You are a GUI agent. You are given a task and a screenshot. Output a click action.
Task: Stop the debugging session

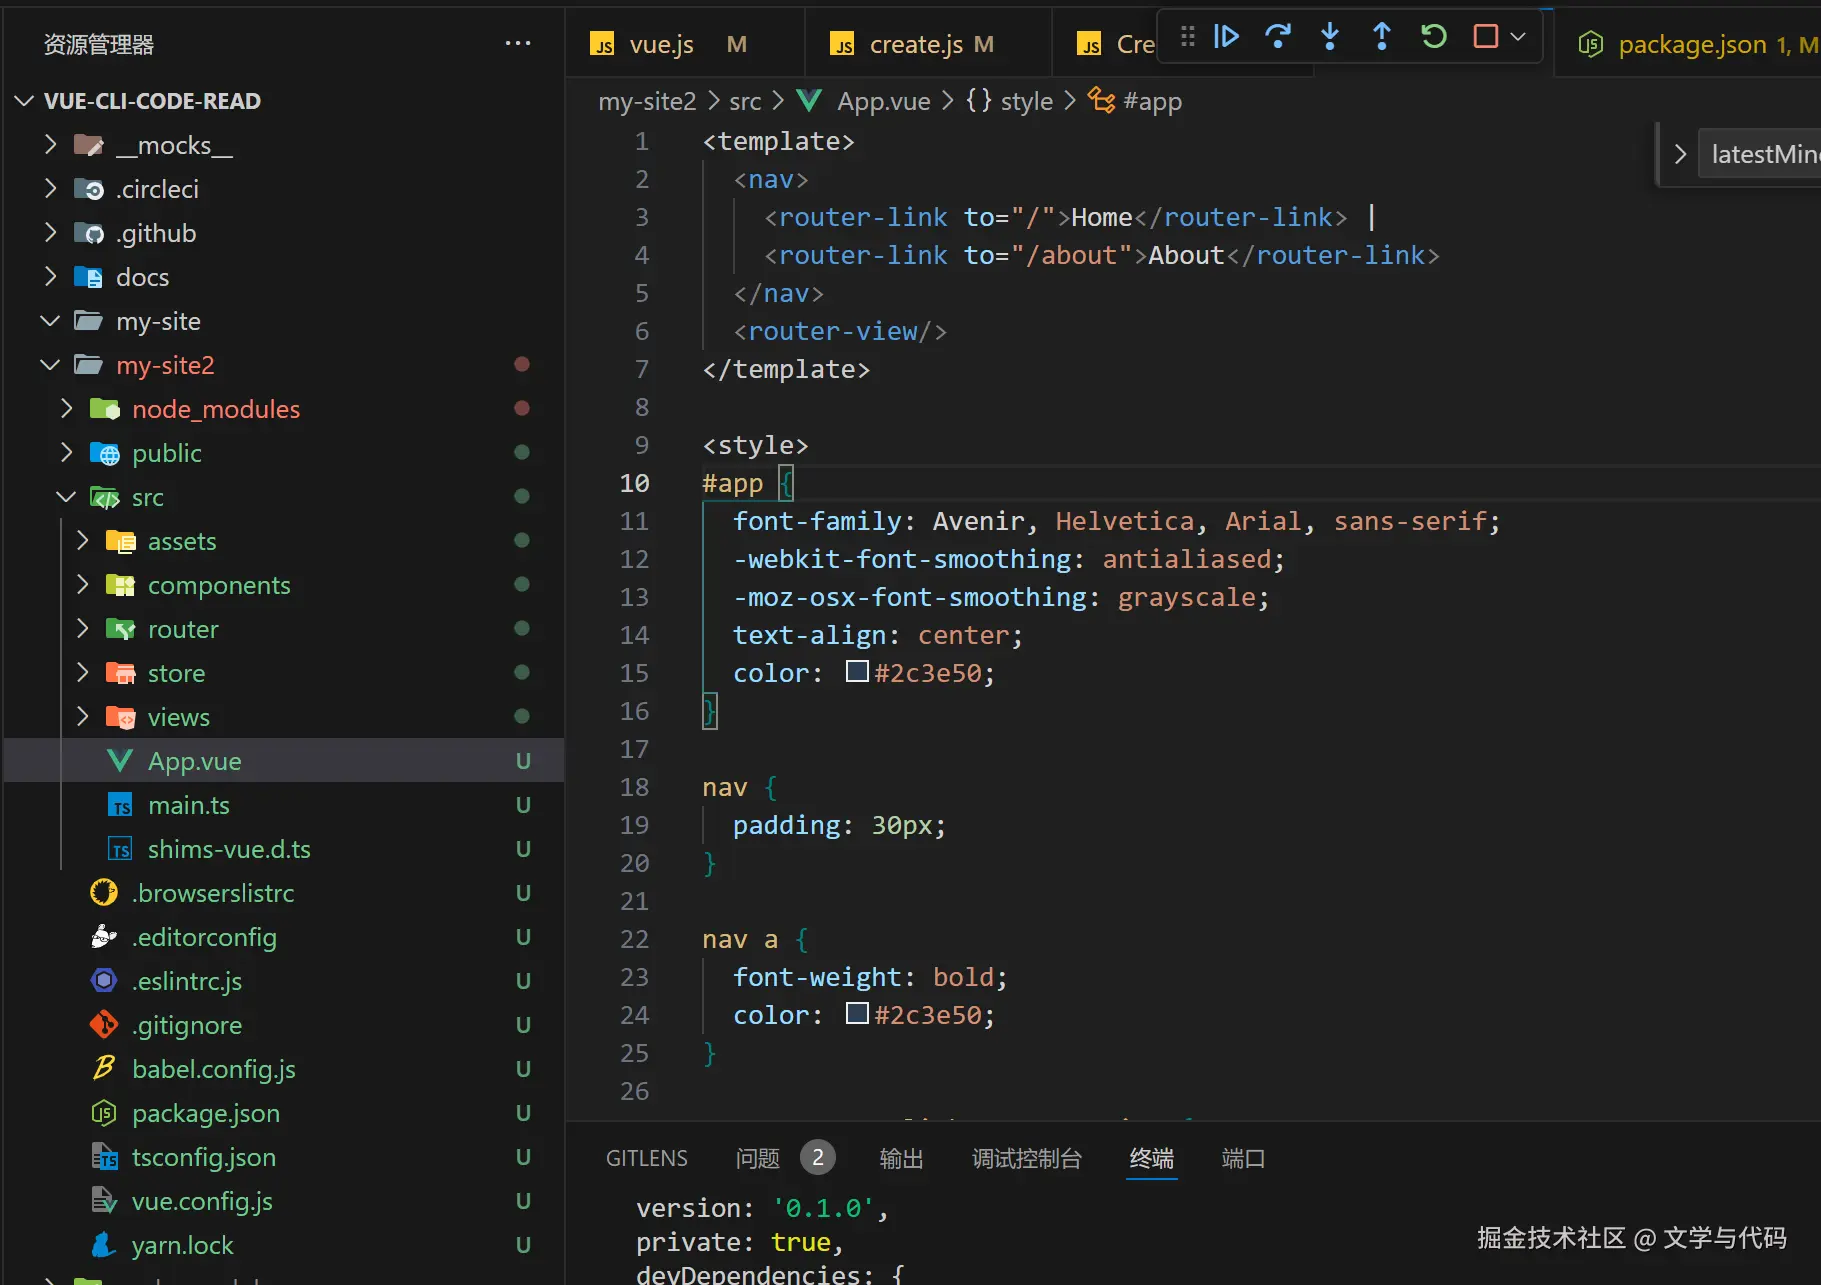coord(1486,37)
